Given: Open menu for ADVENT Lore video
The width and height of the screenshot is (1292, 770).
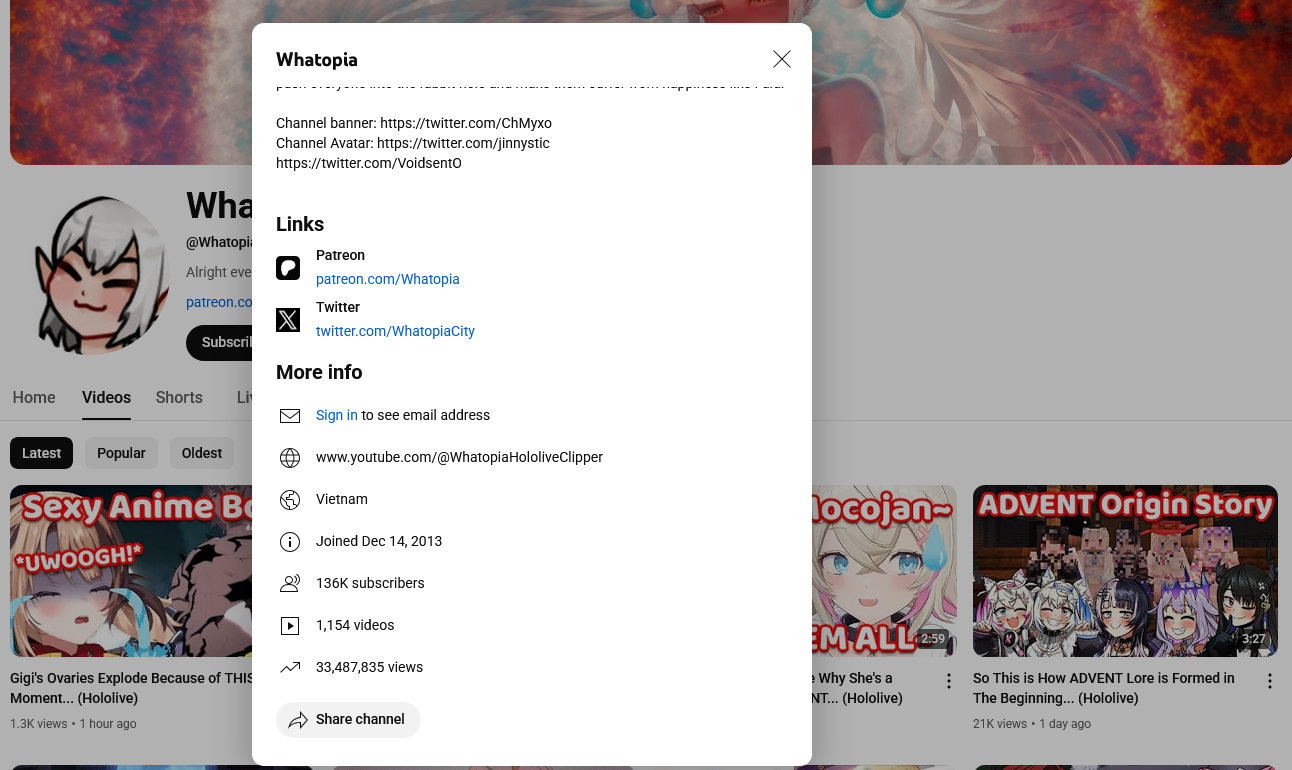Looking at the screenshot, I should click(1270, 681).
